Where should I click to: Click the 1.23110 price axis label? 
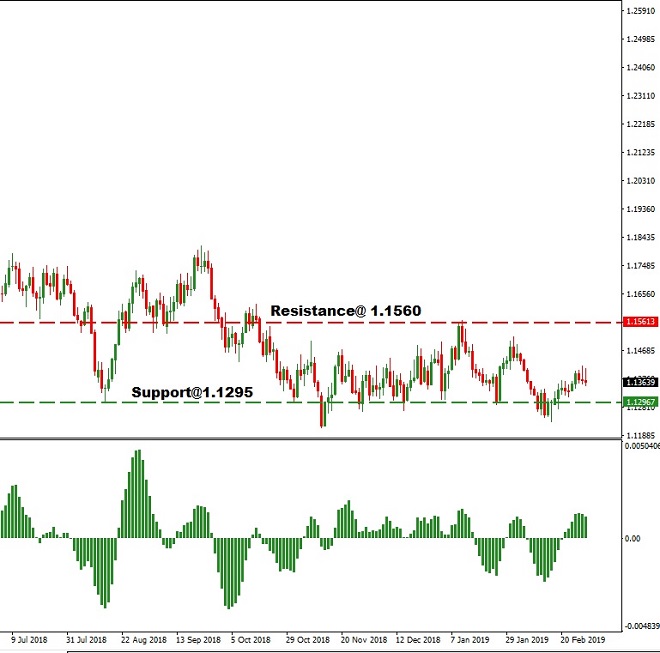tap(641, 96)
